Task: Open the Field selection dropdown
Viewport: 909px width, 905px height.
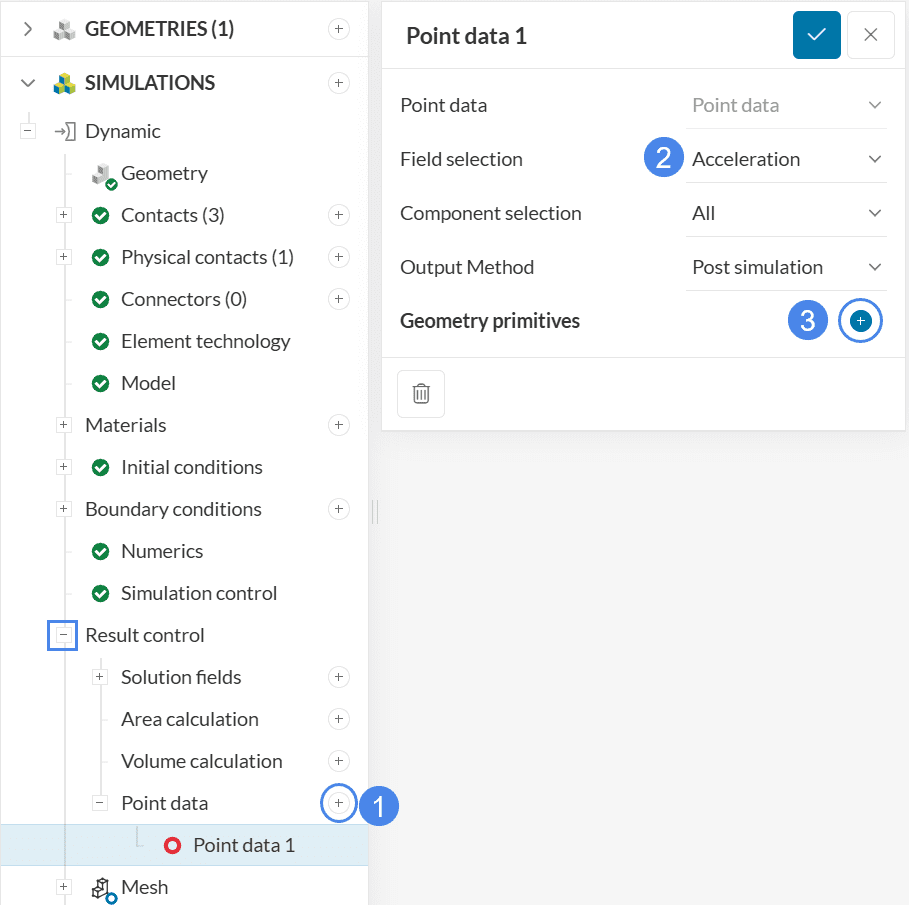Action: 786,159
